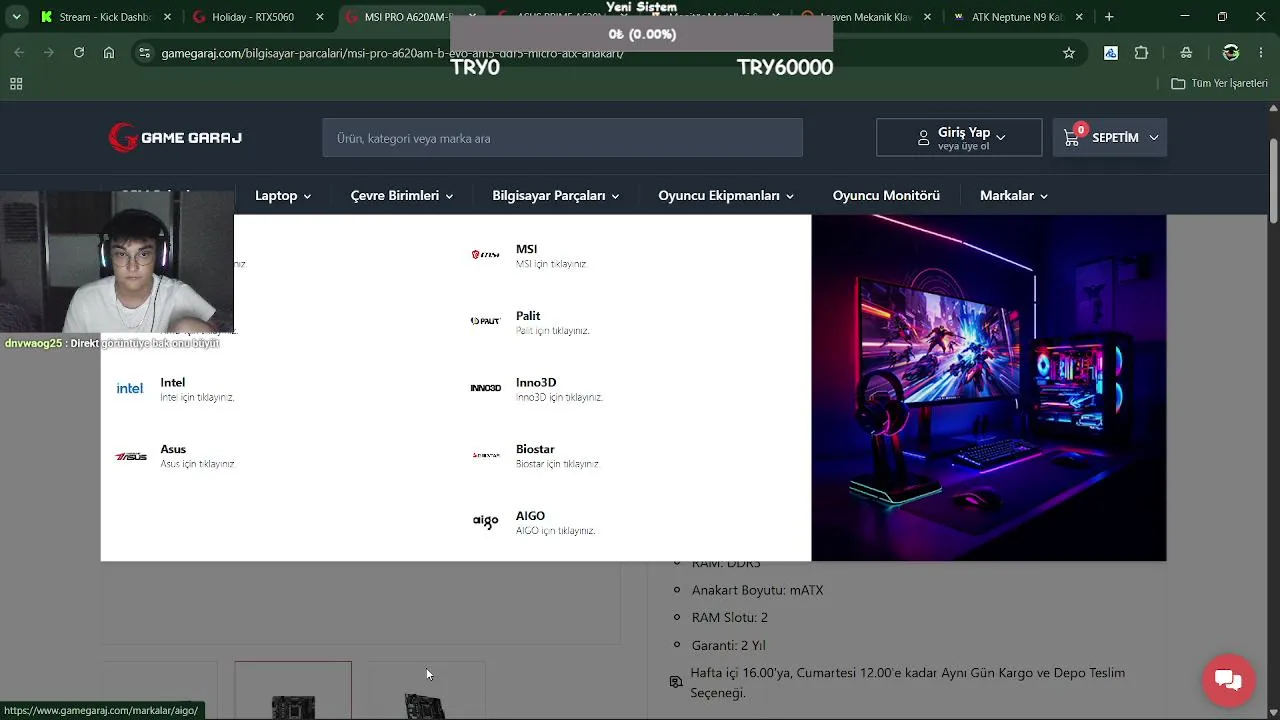The width and height of the screenshot is (1280, 720).
Task: Expand the Çevre Birimleri menu
Action: tap(402, 196)
